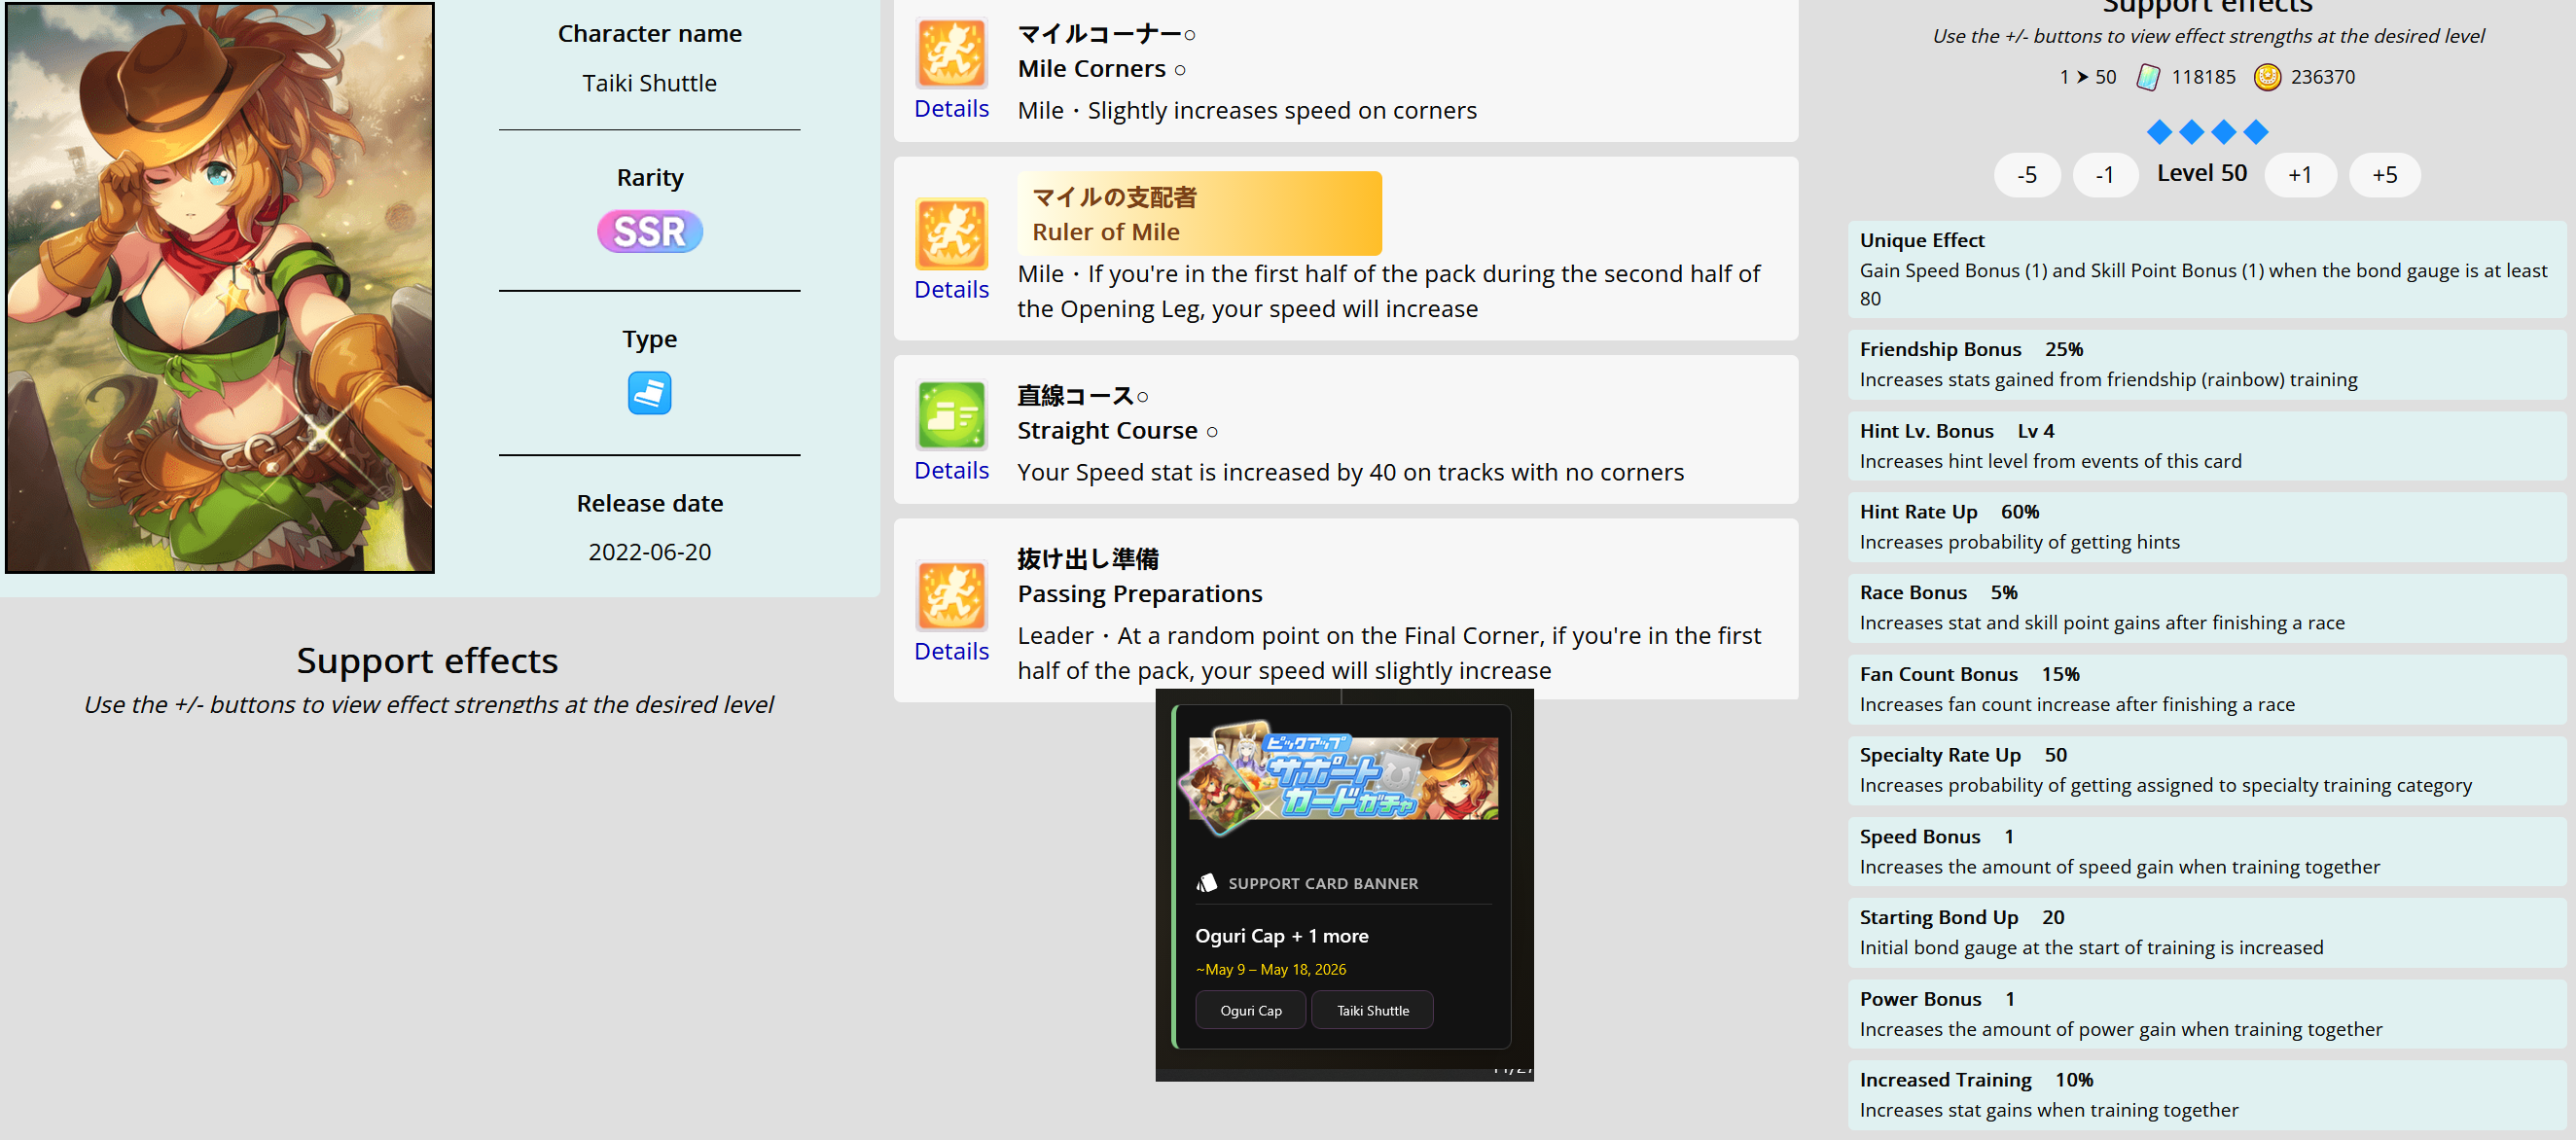The image size is (2576, 1140).
Task: Click the Mile Corners skill icon
Action: [950, 53]
